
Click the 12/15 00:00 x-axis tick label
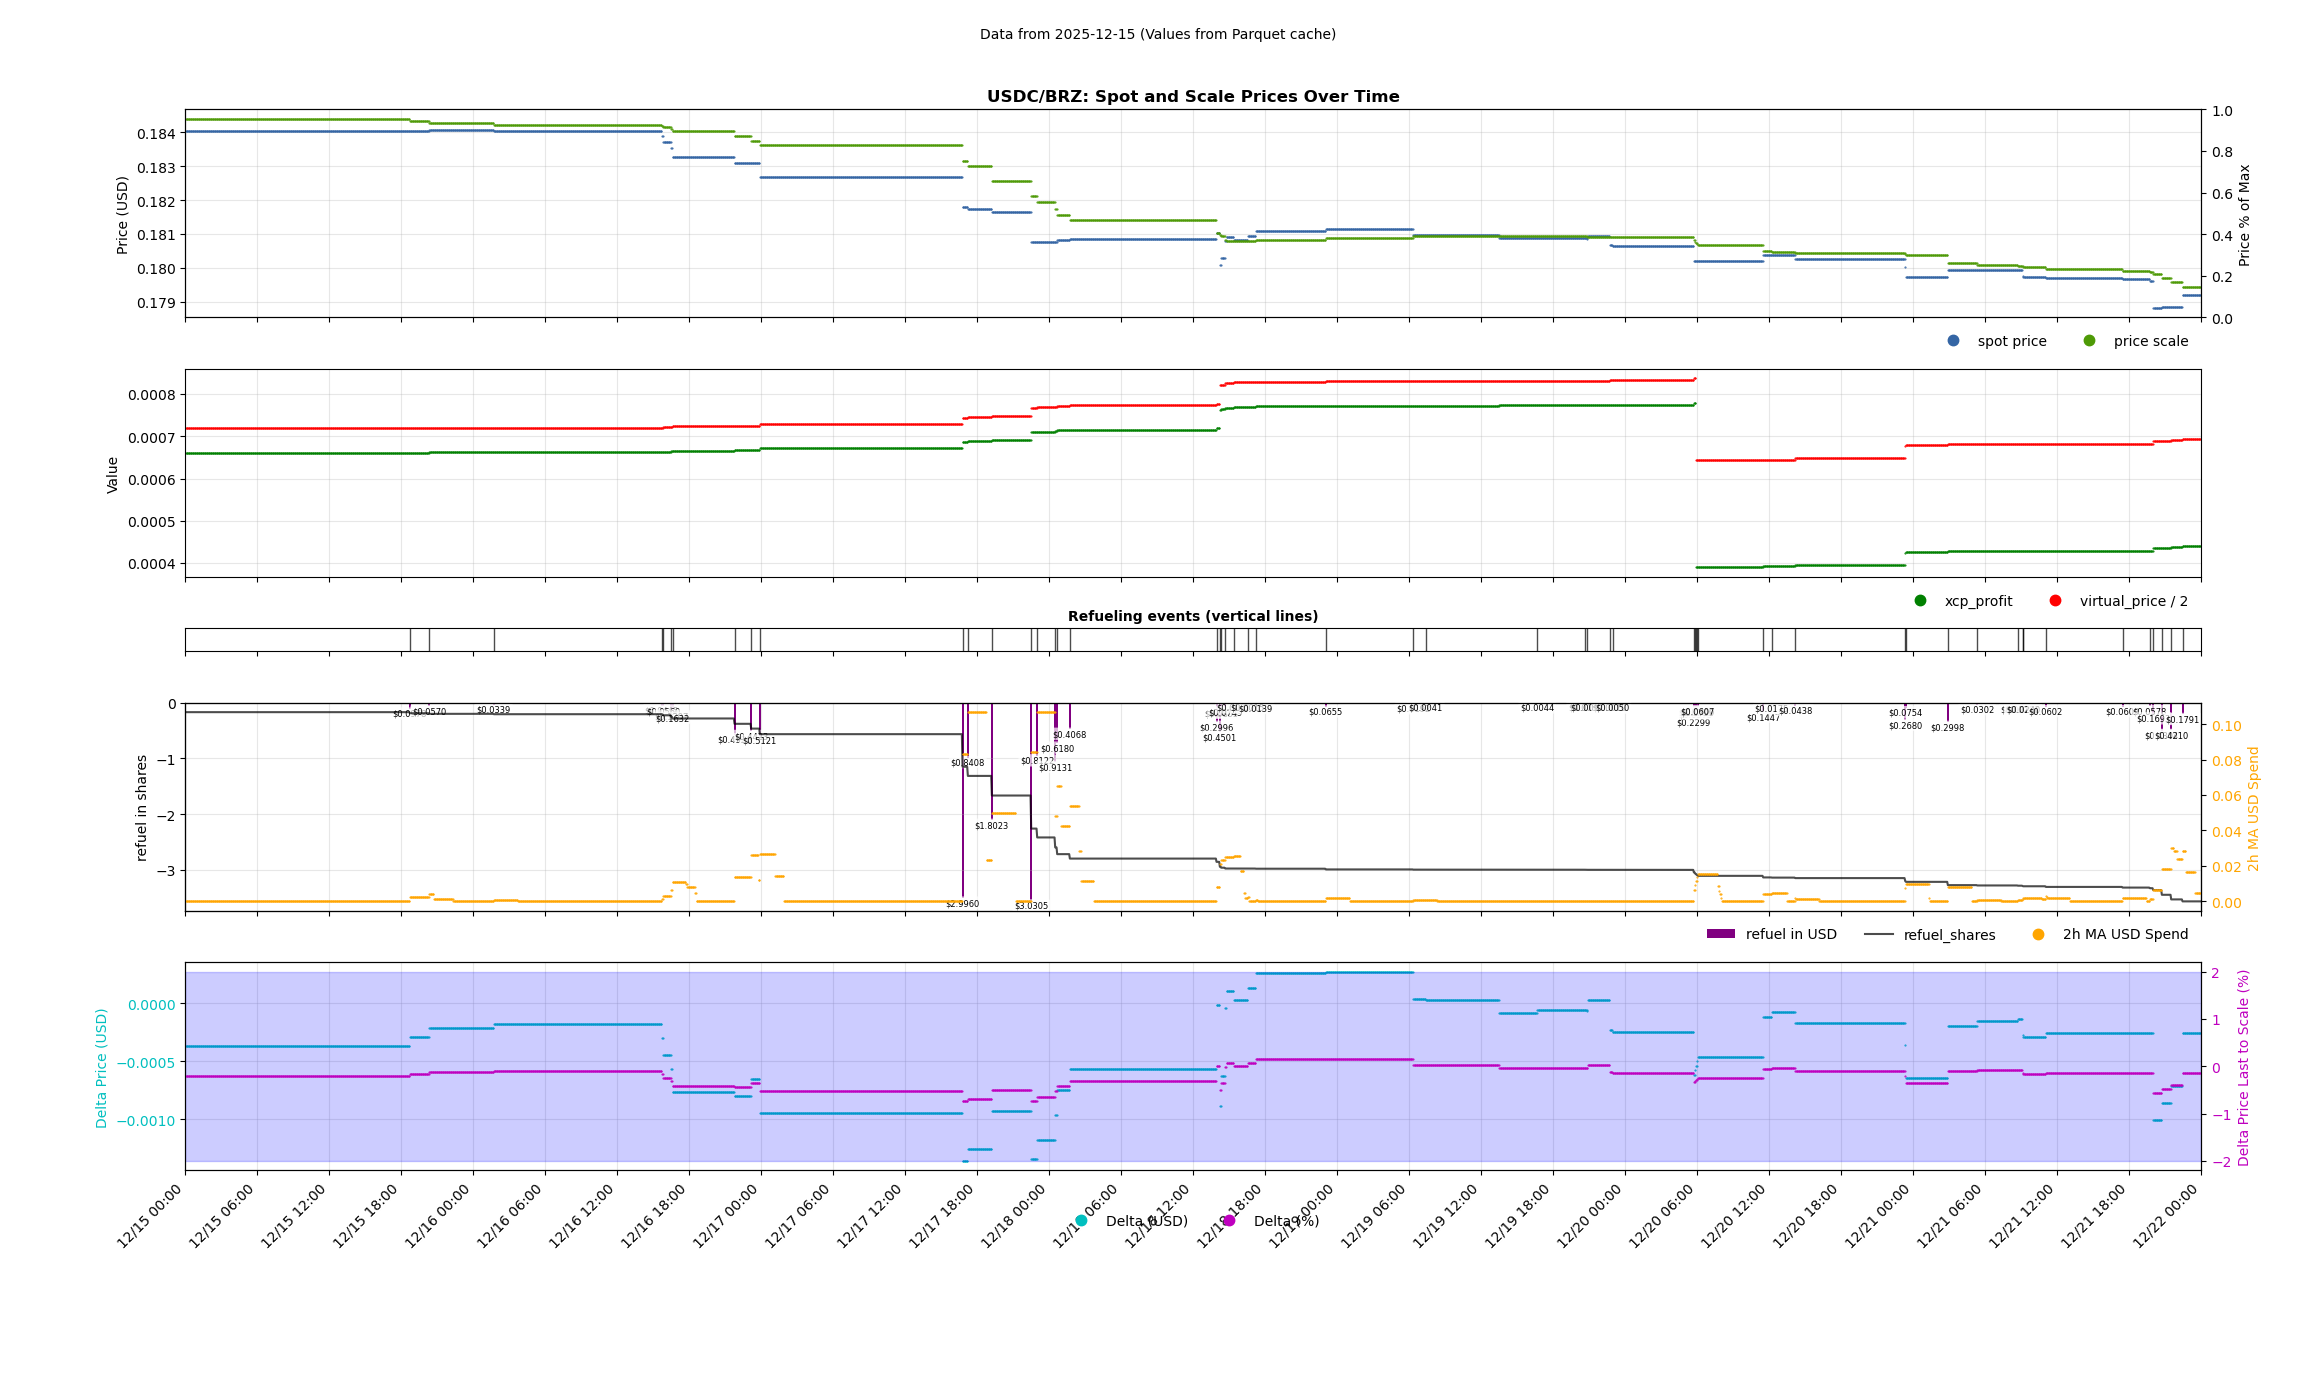150,1216
